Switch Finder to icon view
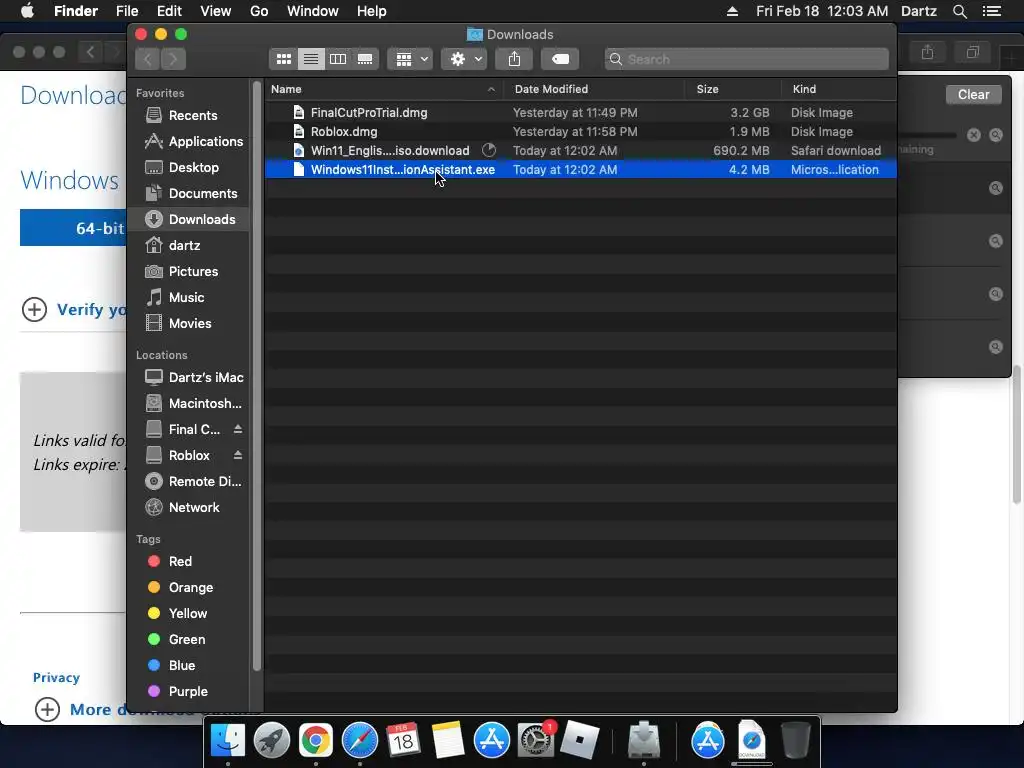This screenshot has height=768, width=1024. tap(283, 59)
